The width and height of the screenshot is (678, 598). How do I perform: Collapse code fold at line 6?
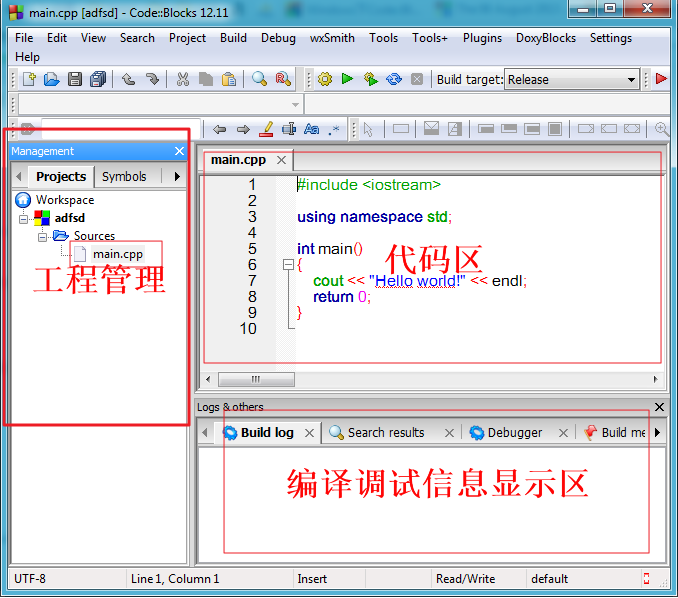coord(288,264)
